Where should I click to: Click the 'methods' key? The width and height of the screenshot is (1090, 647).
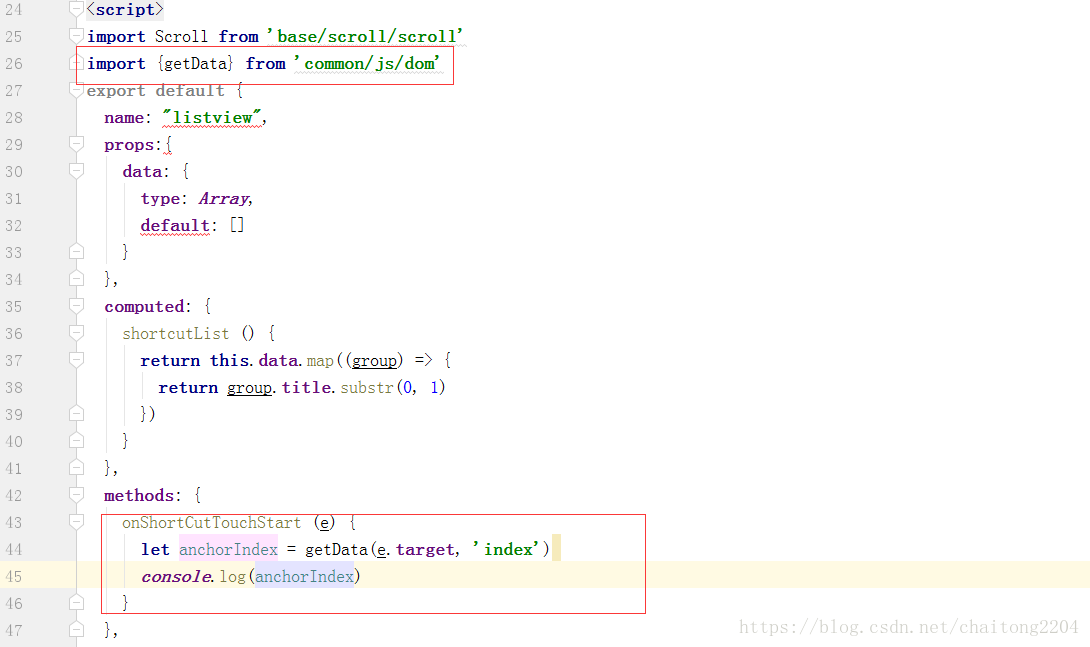pos(139,496)
